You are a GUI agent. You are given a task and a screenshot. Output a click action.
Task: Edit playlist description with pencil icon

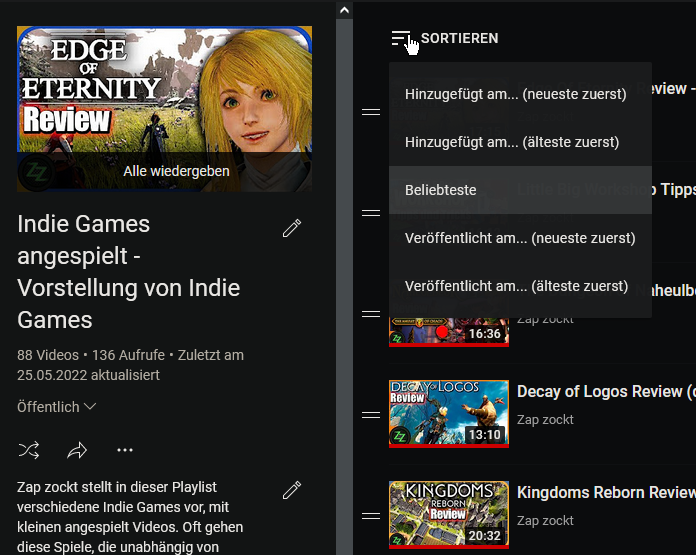click(x=292, y=490)
